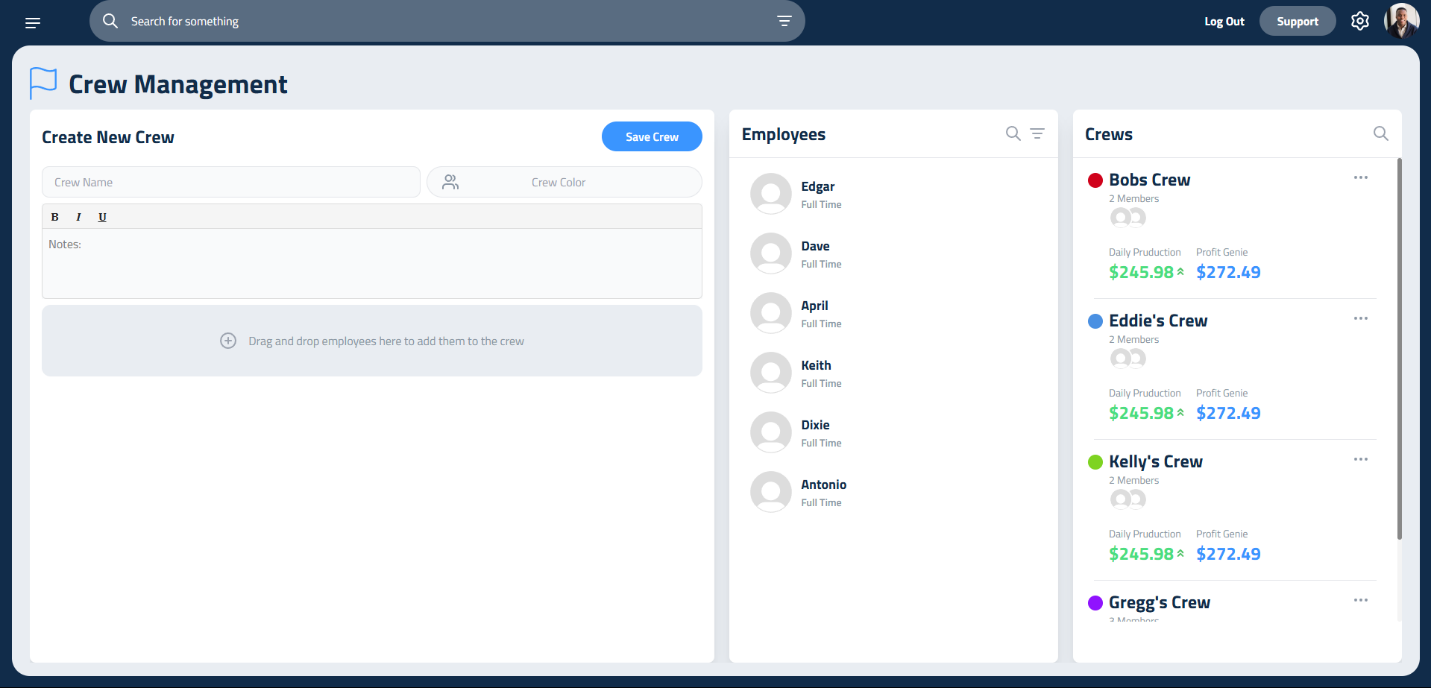Image resolution: width=1431 pixels, height=688 pixels.
Task: Click into the Crew Name field
Action: point(231,182)
